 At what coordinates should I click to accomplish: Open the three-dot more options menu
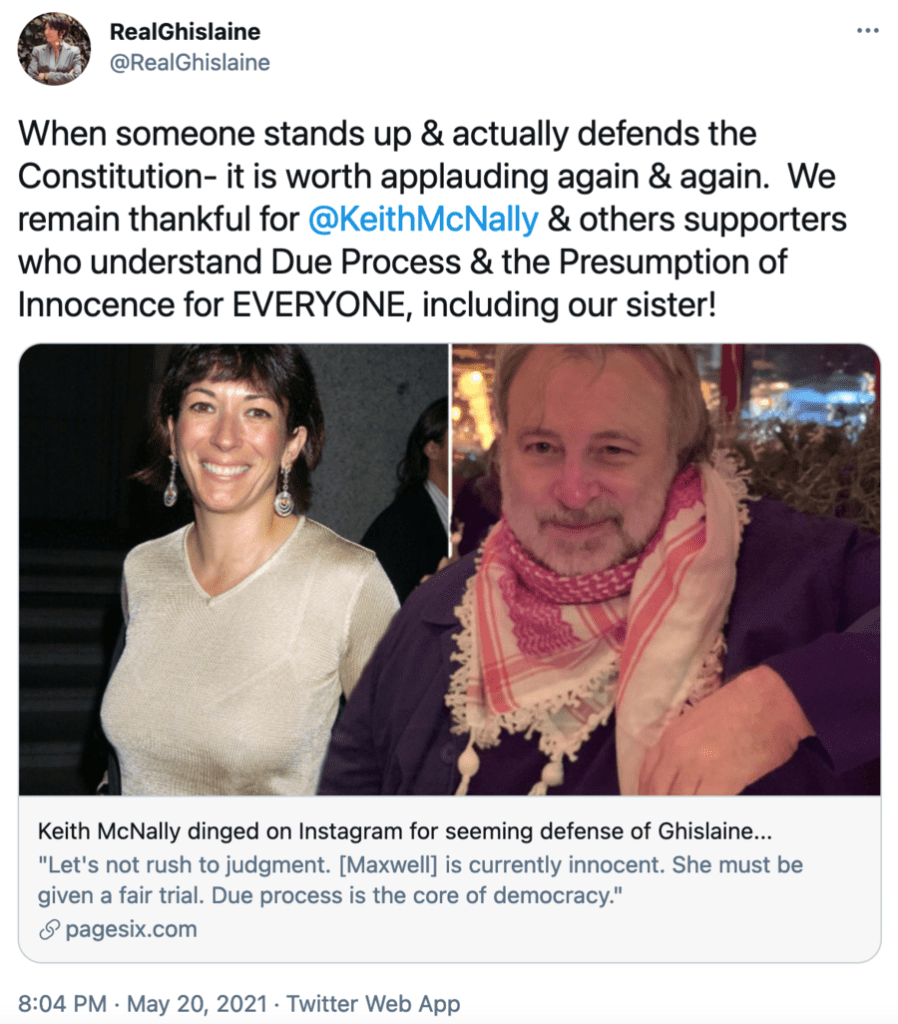[x=866, y=30]
